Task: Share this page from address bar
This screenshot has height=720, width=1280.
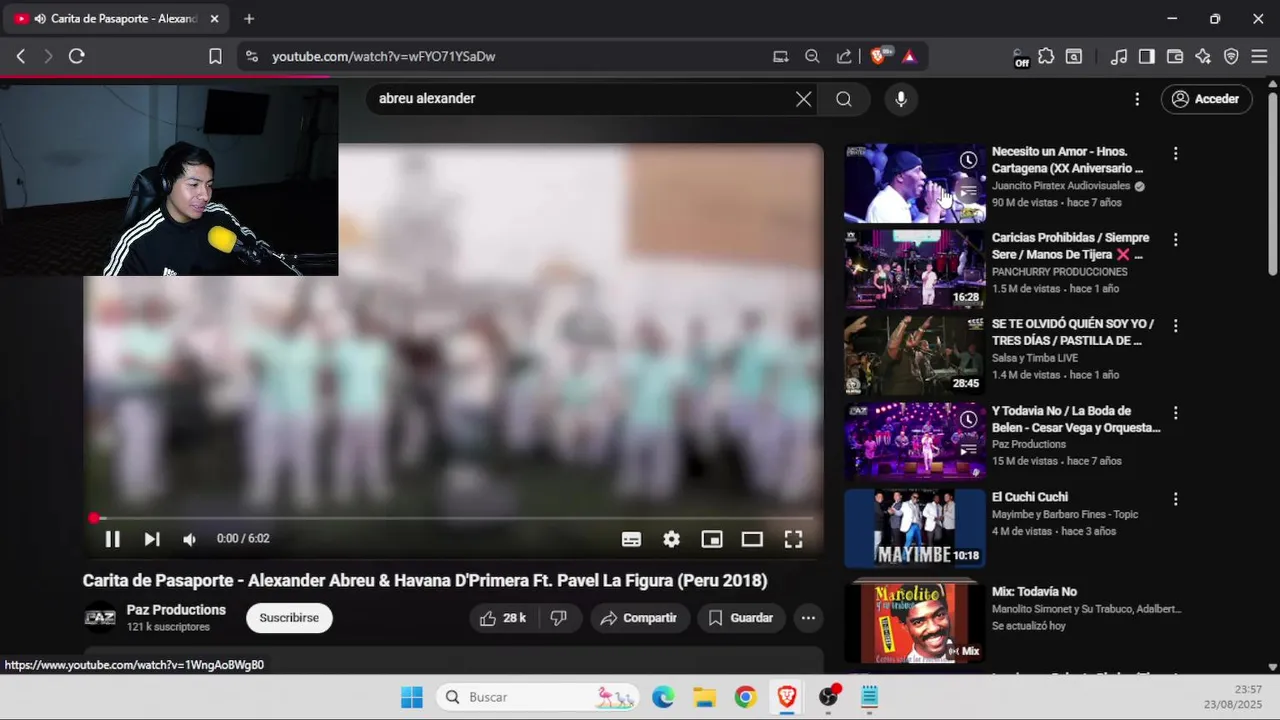Action: pyautogui.click(x=844, y=57)
